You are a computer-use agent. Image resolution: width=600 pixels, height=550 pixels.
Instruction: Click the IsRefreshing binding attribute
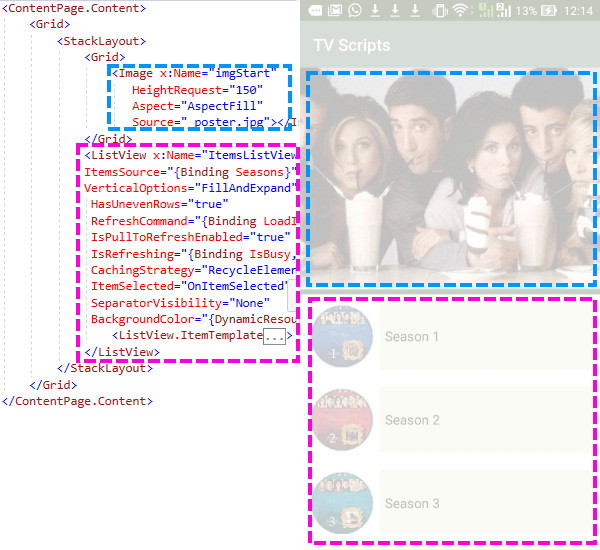click(194, 254)
